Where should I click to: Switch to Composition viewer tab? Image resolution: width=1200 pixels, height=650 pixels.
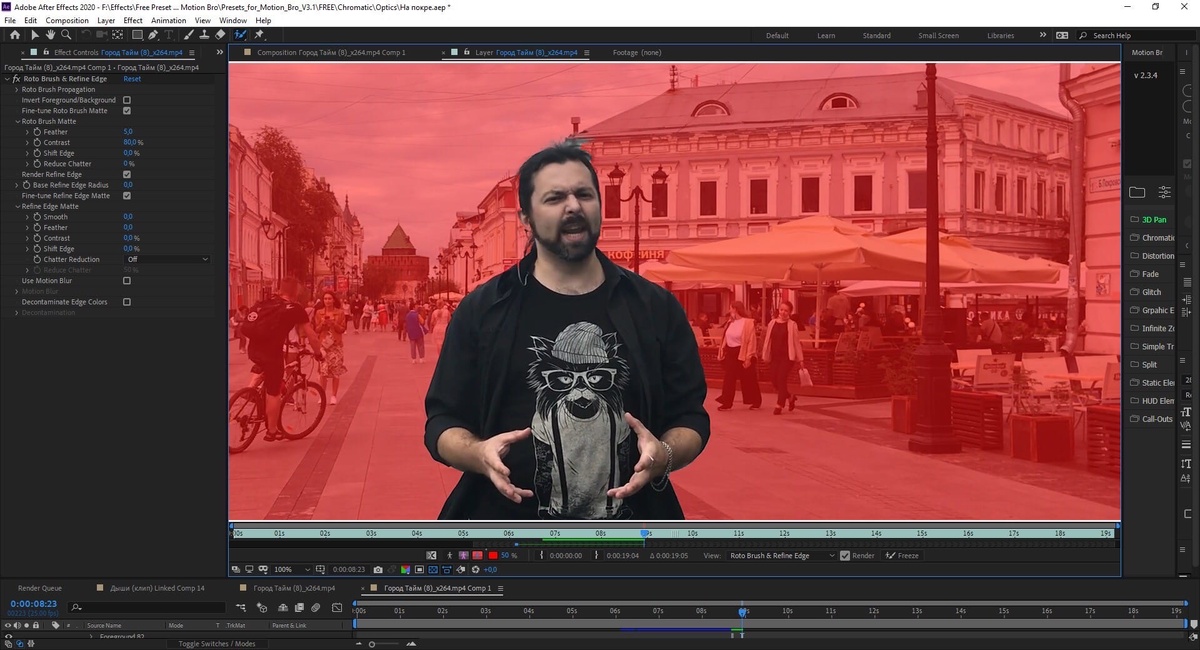(x=331, y=52)
